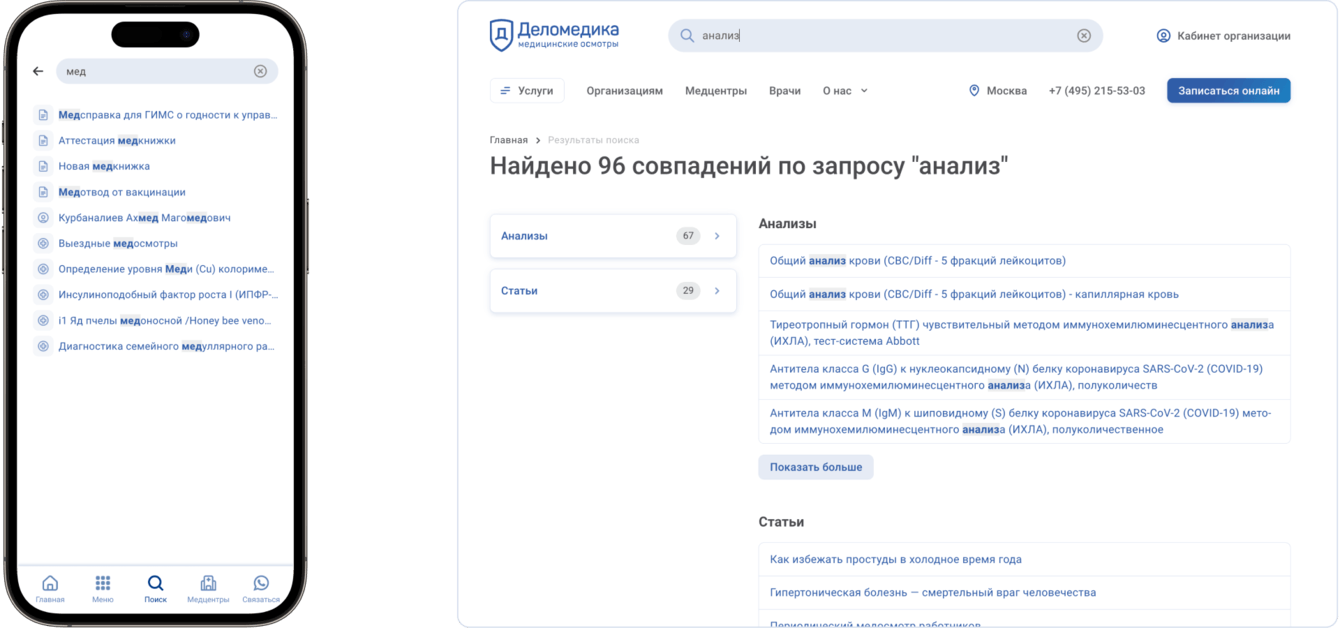Clear the phone search field 'мед'
This screenshot has height=628, width=1340.
click(260, 71)
